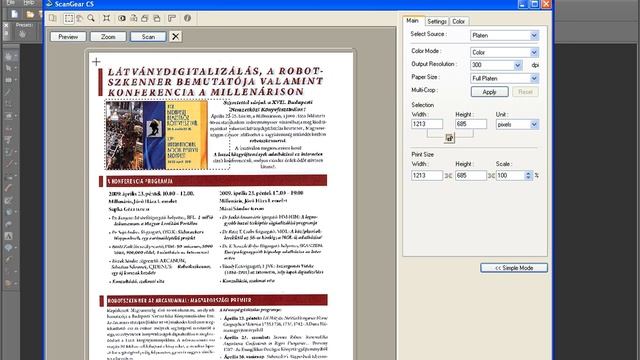
Task: Switch to the Color tab
Action: click(x=458, y=21)
